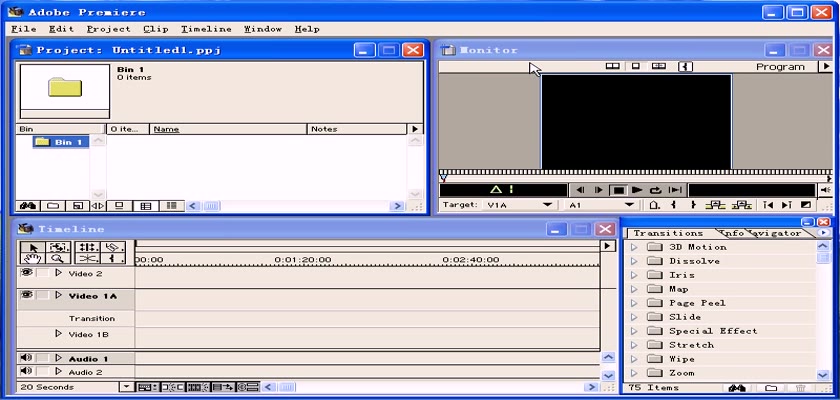Open the Project menu
The height and width of the screenshot is (400, 840).
pyautogui.click(x=109, y=29)
